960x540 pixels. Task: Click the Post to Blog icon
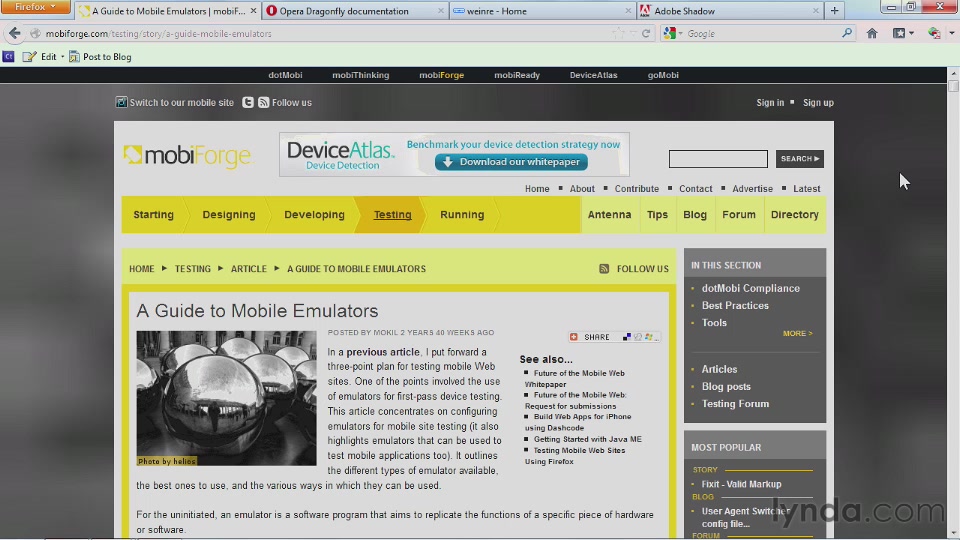[74, 56]
